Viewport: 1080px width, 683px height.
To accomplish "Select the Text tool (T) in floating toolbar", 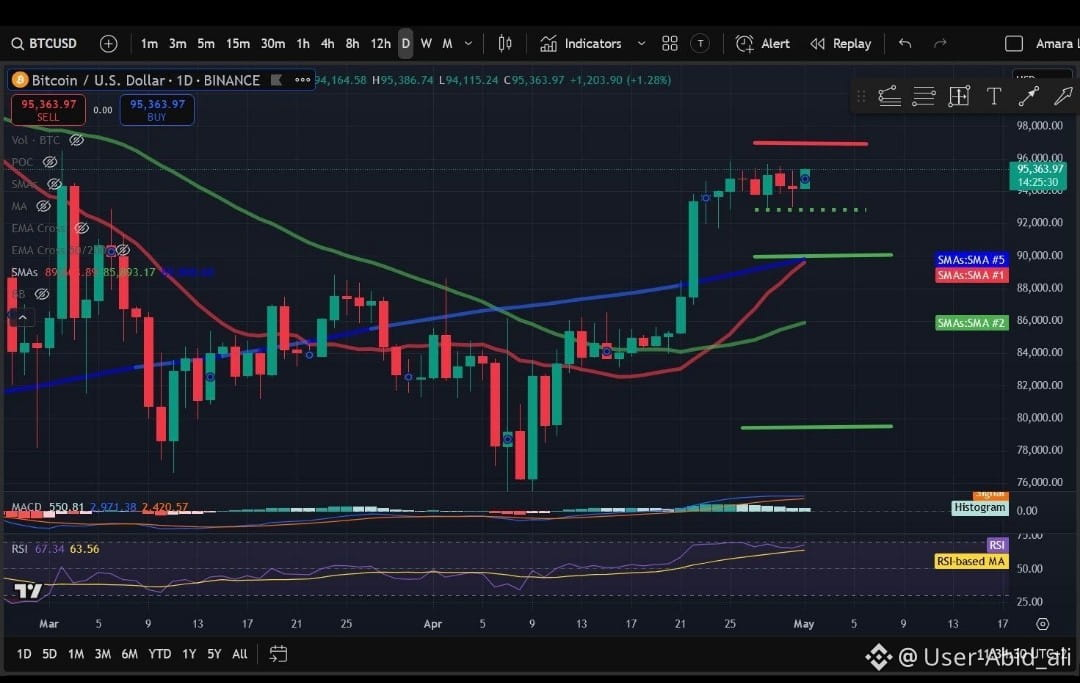I will point(993,96).
